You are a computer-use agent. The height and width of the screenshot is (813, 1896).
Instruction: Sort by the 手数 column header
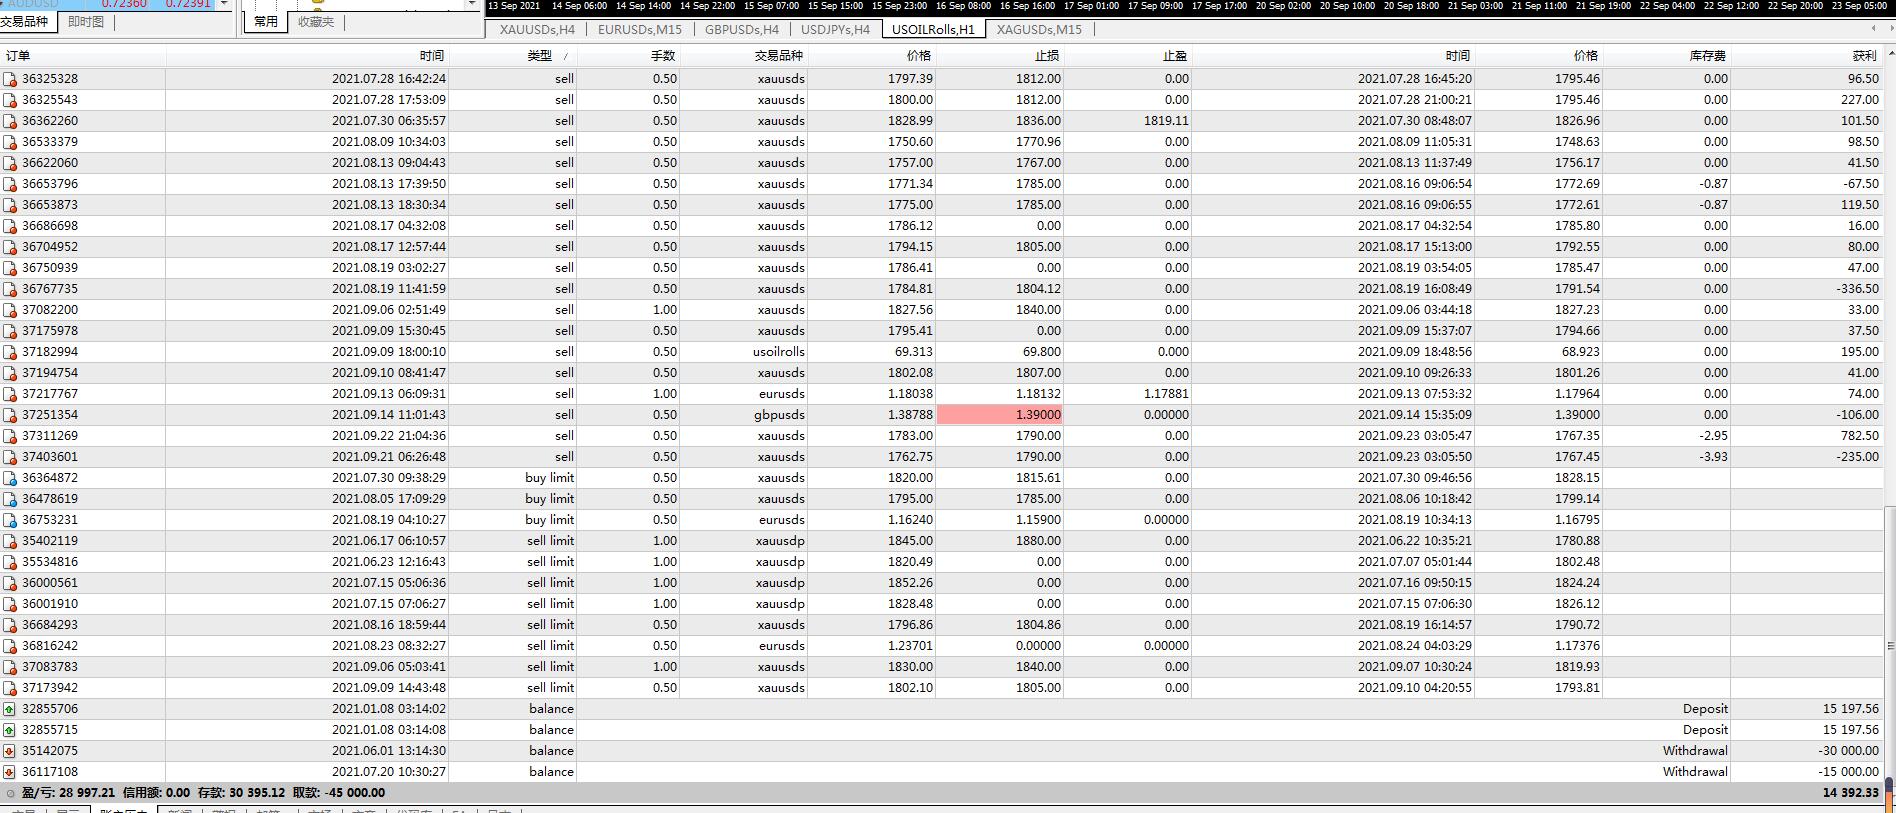click(x=629, y=56)
